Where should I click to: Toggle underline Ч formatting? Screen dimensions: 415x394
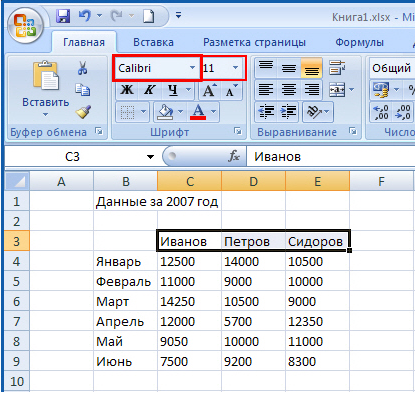tap(173, 90)
